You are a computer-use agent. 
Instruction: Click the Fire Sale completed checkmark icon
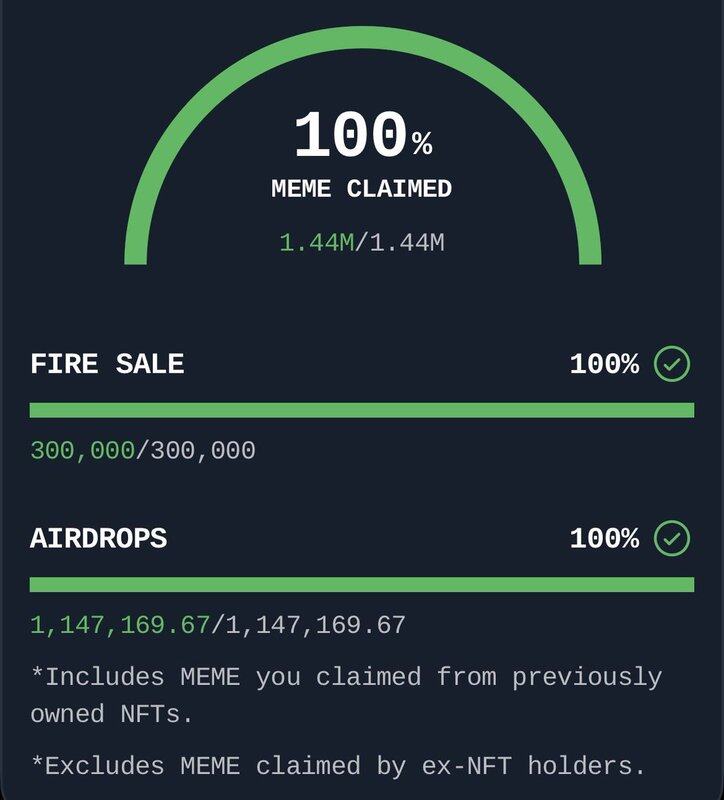(x=672, y=364)
